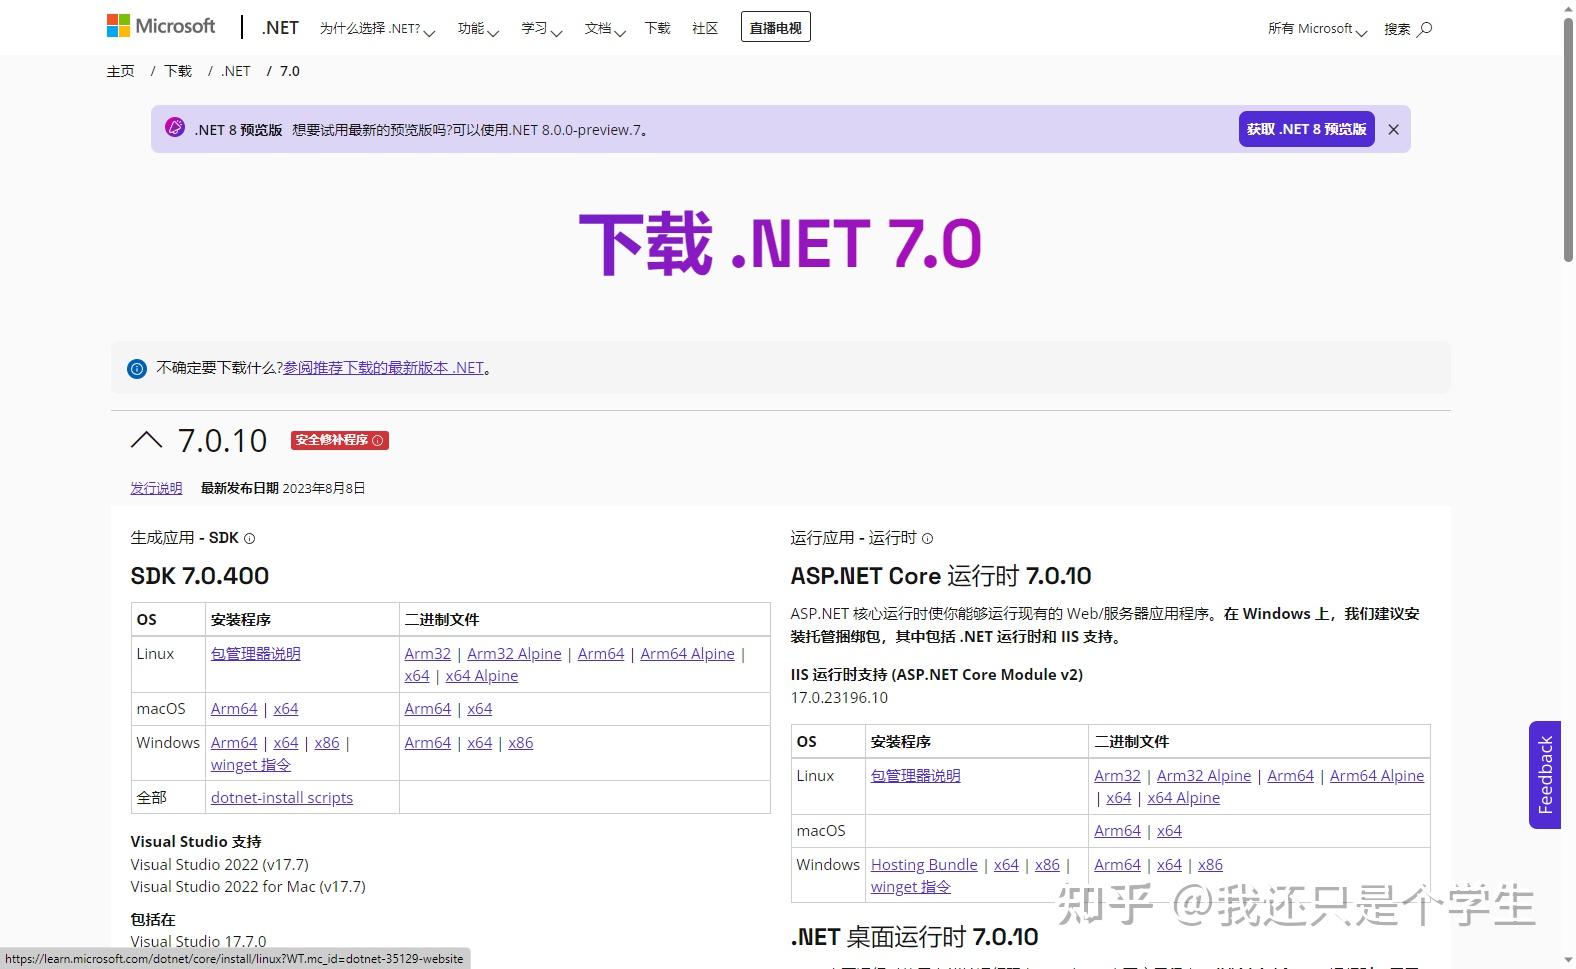Download the Windows Hosting Bundle

tap(924, 865)
